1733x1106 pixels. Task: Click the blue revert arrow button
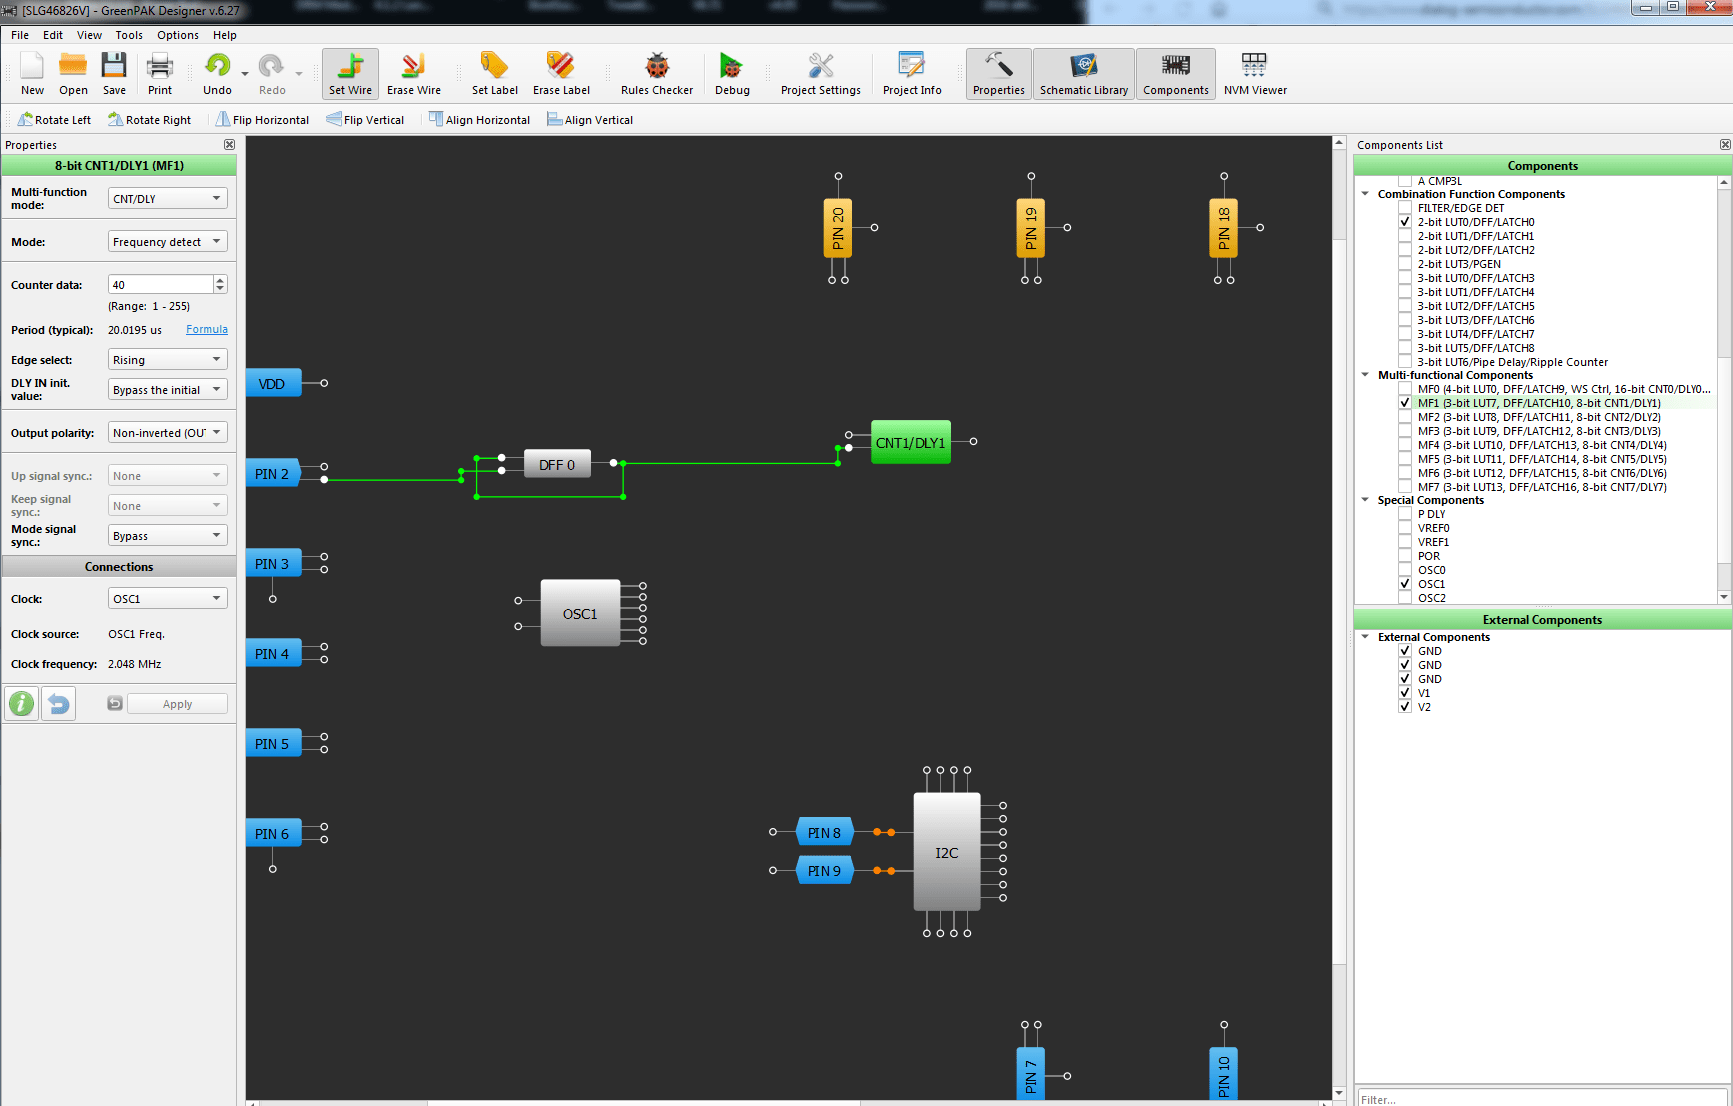pos(59,704)
